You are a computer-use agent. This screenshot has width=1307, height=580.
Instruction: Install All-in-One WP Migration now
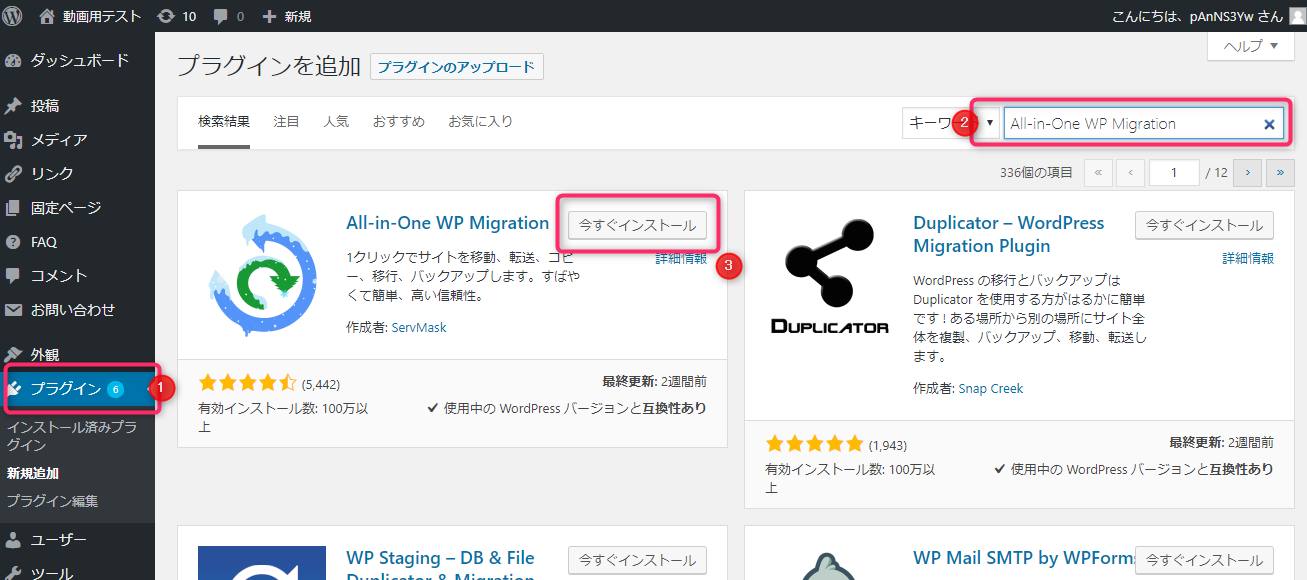pyautogui.click(x=638, y=225)
